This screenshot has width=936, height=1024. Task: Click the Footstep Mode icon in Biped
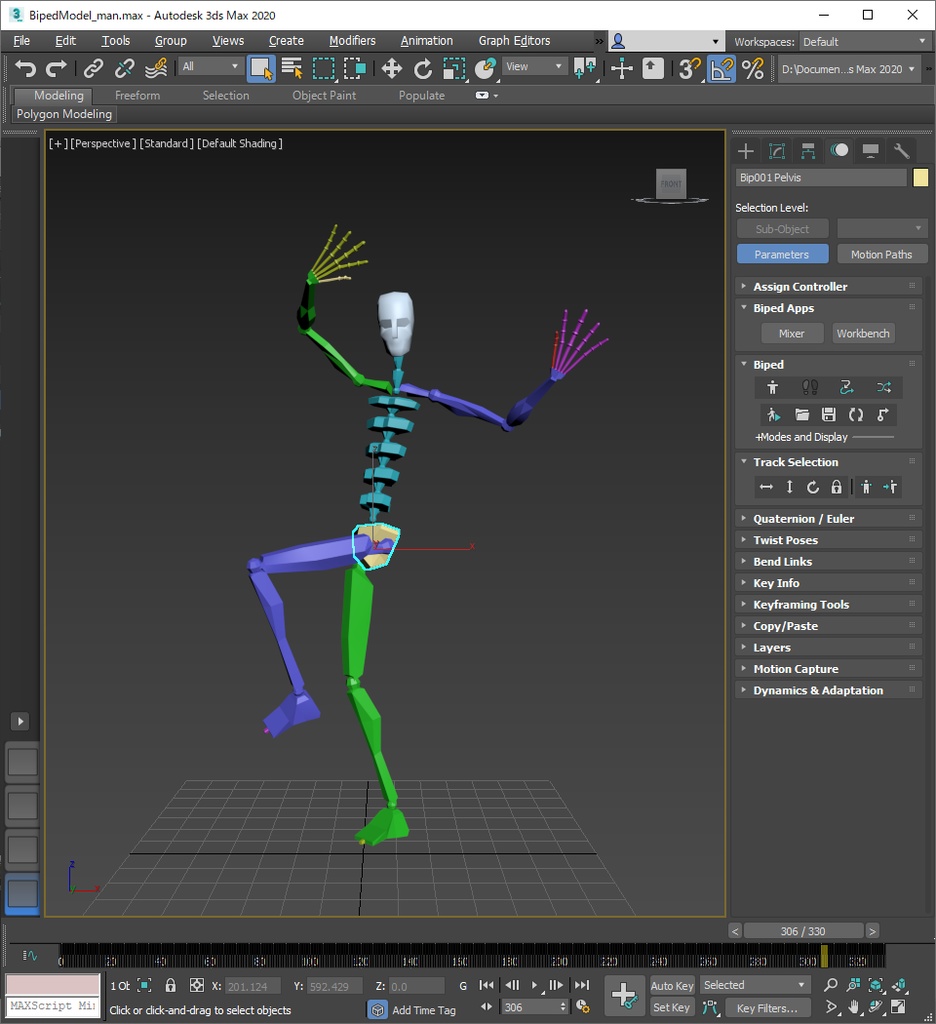[810, 387]
